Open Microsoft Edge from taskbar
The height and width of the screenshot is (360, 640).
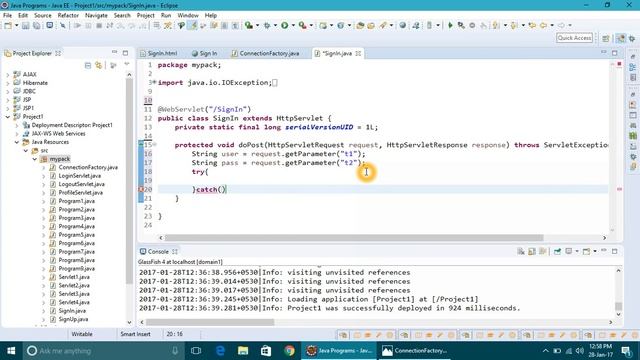220,351
